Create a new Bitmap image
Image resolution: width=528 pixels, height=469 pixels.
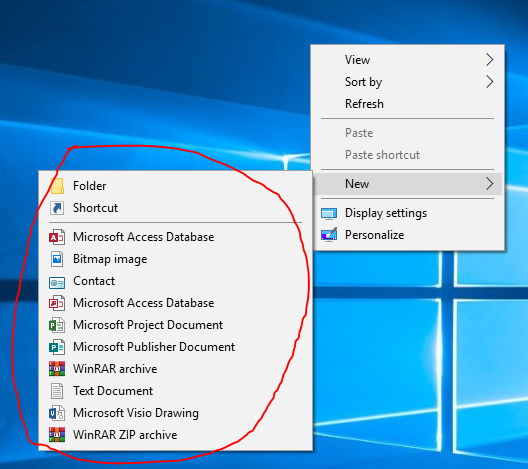[x=175, y=259]
